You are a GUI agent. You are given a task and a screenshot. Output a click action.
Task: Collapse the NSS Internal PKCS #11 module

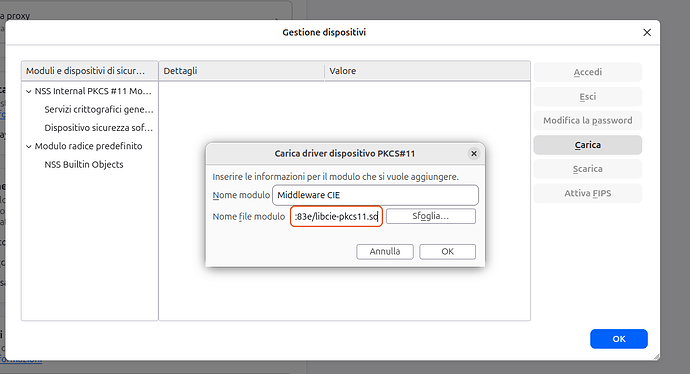[x=29, y=92]
